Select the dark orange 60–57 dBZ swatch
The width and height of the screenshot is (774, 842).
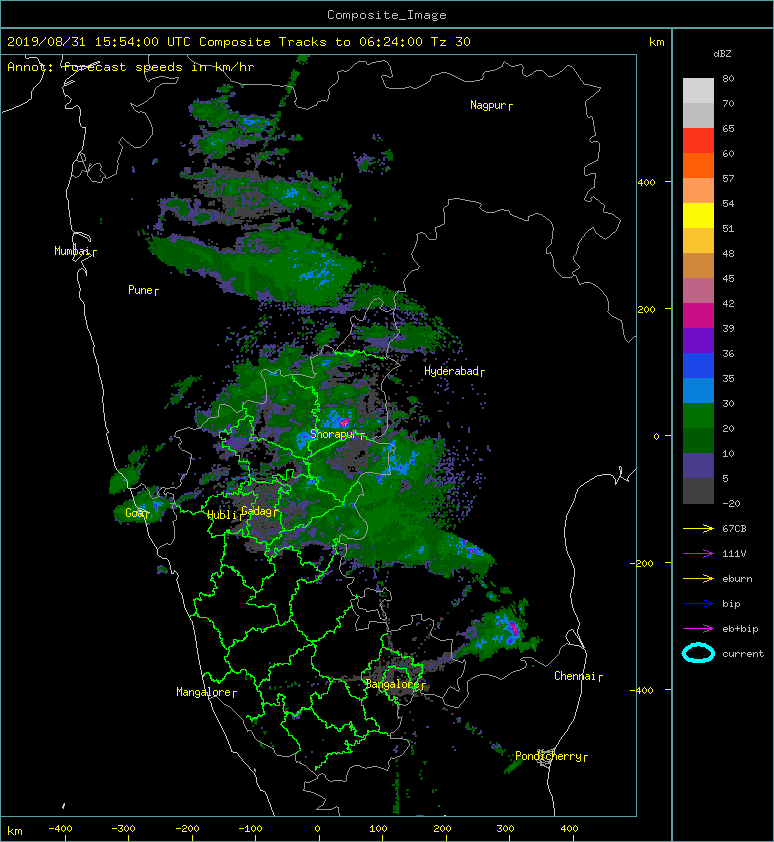698,165
